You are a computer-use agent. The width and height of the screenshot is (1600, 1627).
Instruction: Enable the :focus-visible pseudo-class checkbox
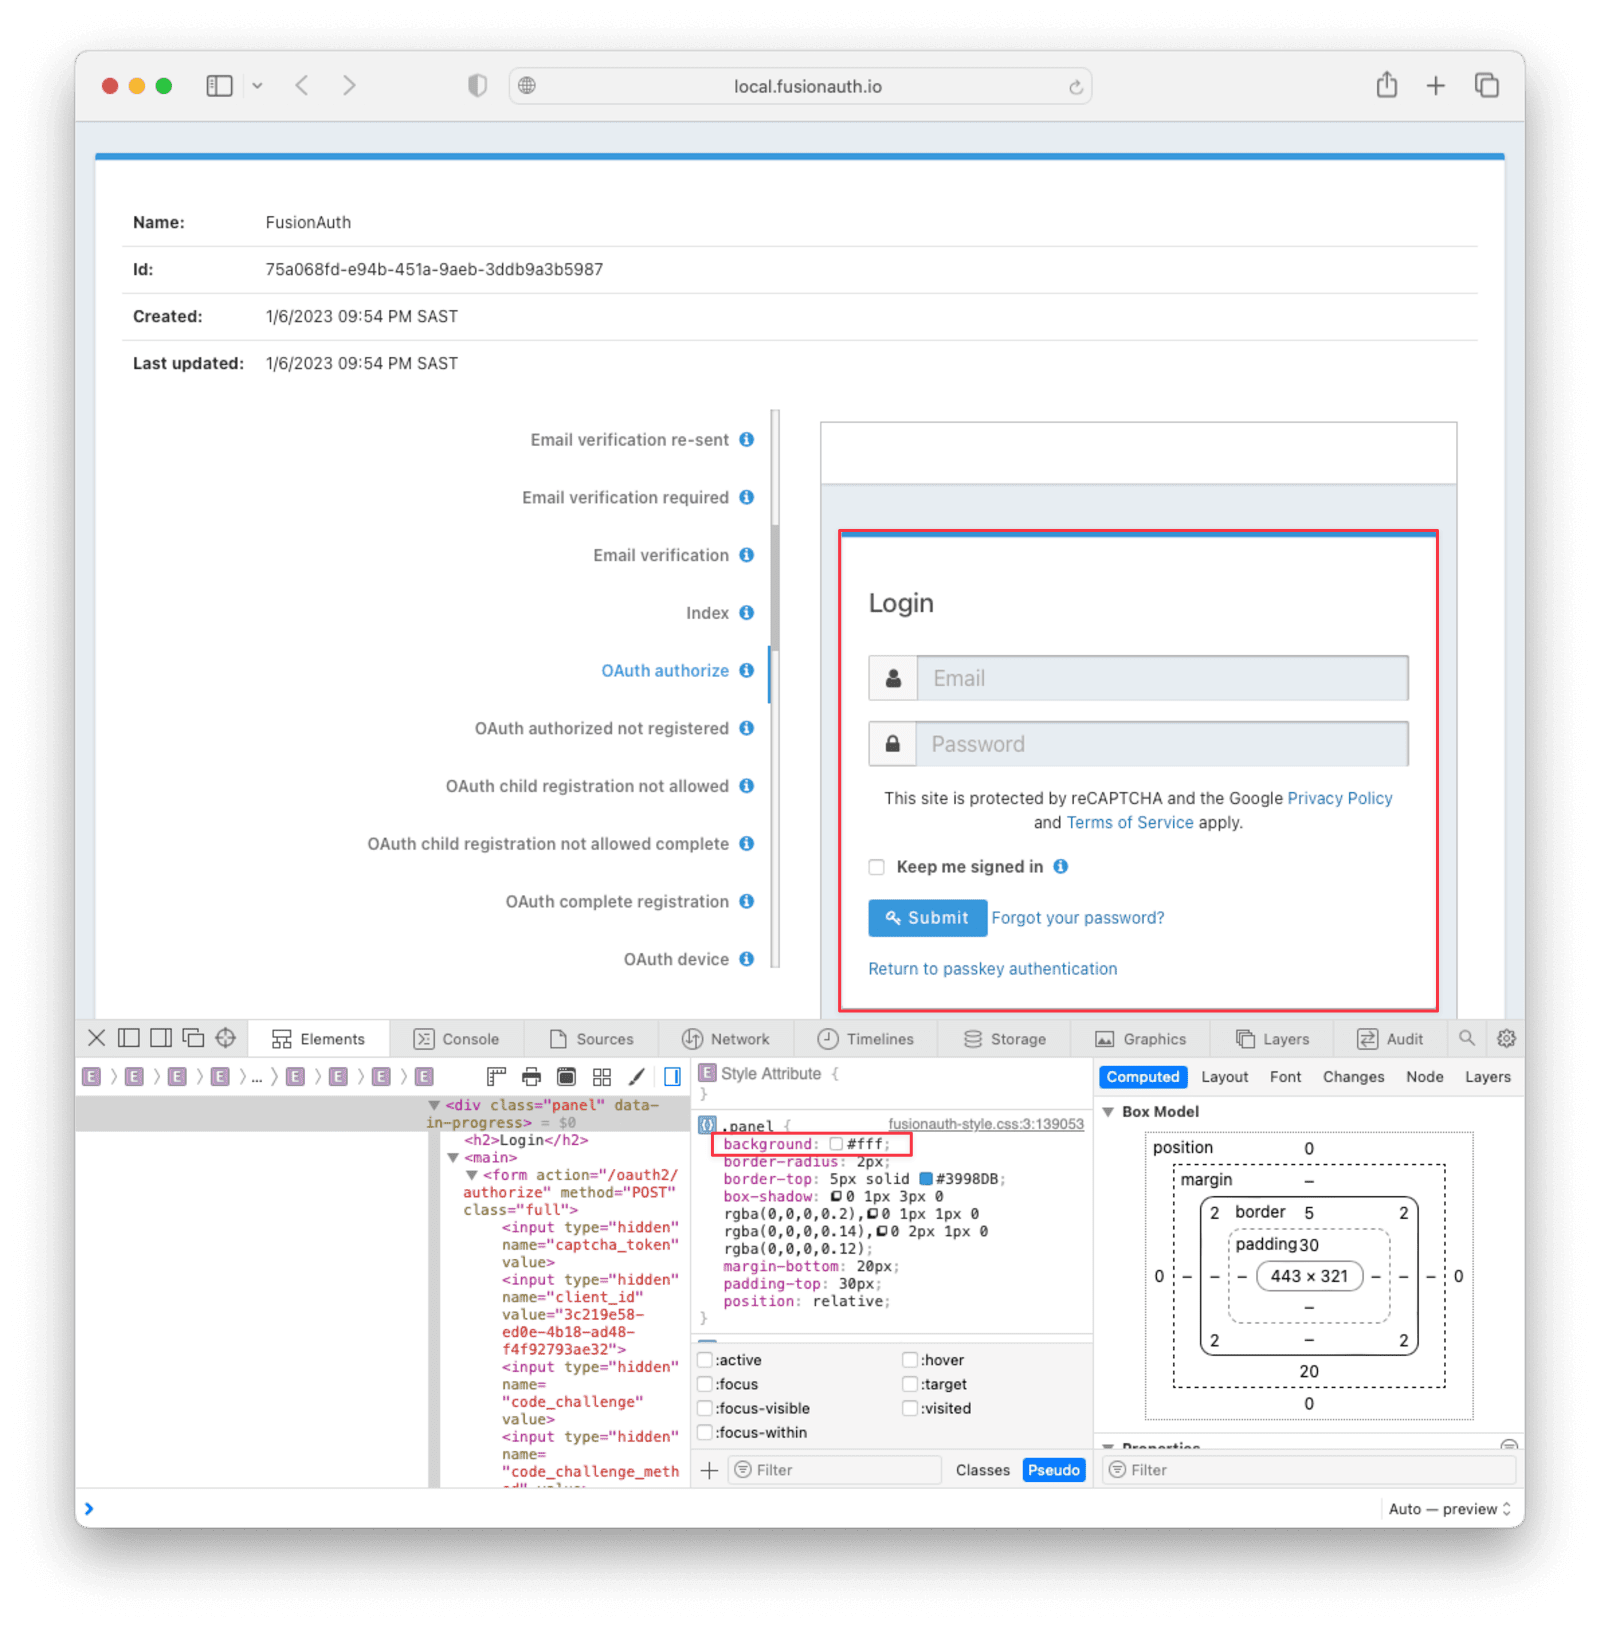[705, 1408]
